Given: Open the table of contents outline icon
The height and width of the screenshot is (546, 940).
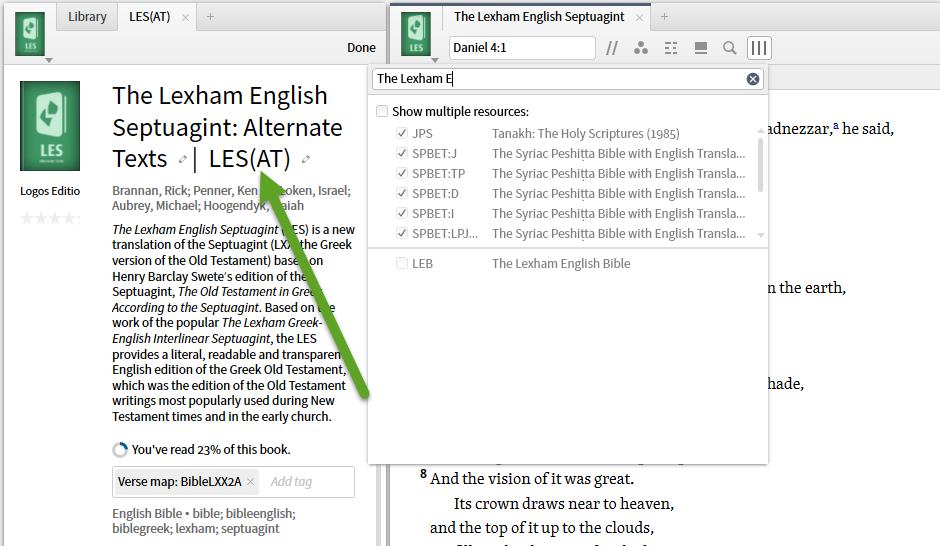Looking at the screenshot, I should 671,48.
